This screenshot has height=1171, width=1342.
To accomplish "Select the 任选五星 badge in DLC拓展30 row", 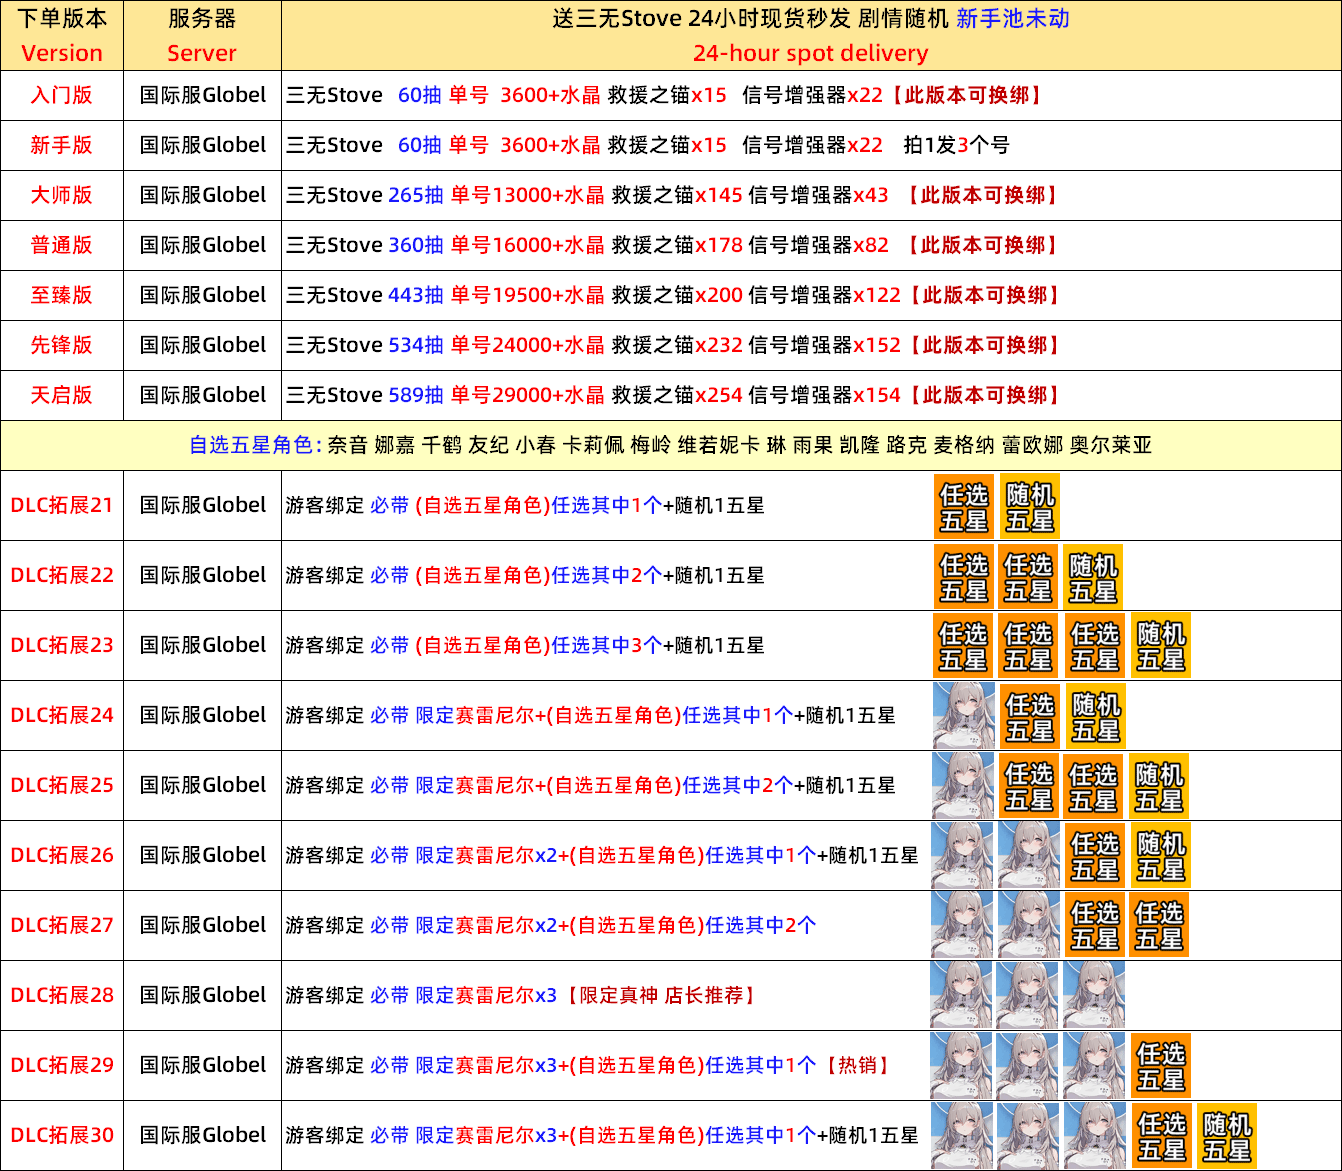I will click(x=1160, y=1136).
